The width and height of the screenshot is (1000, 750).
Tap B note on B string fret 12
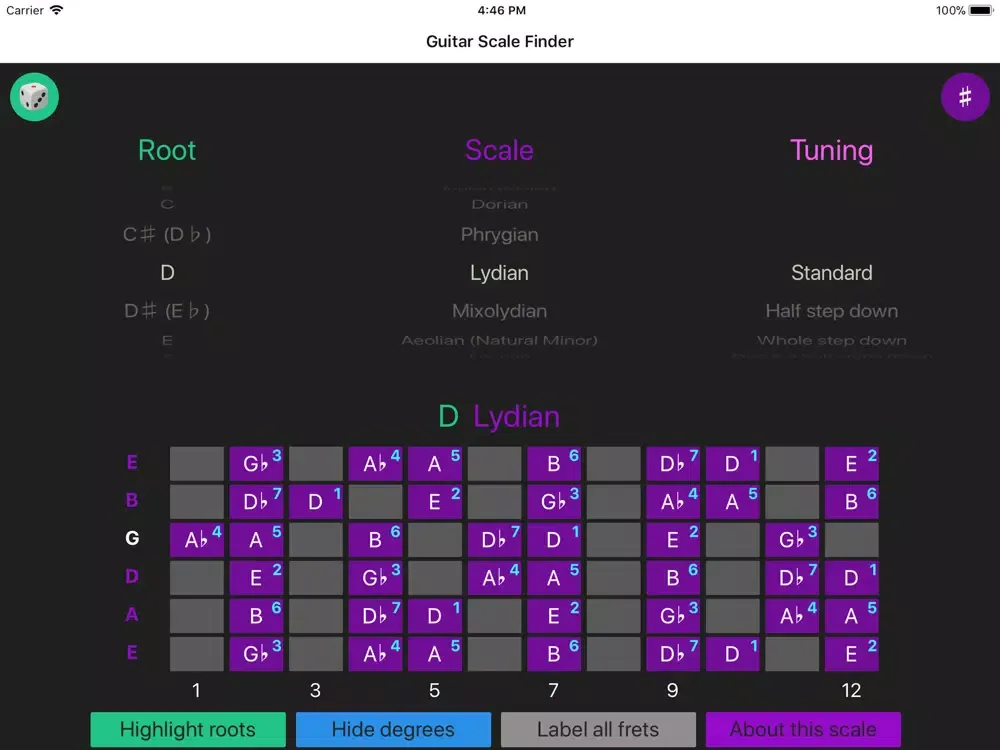click(x=852, y=502)
